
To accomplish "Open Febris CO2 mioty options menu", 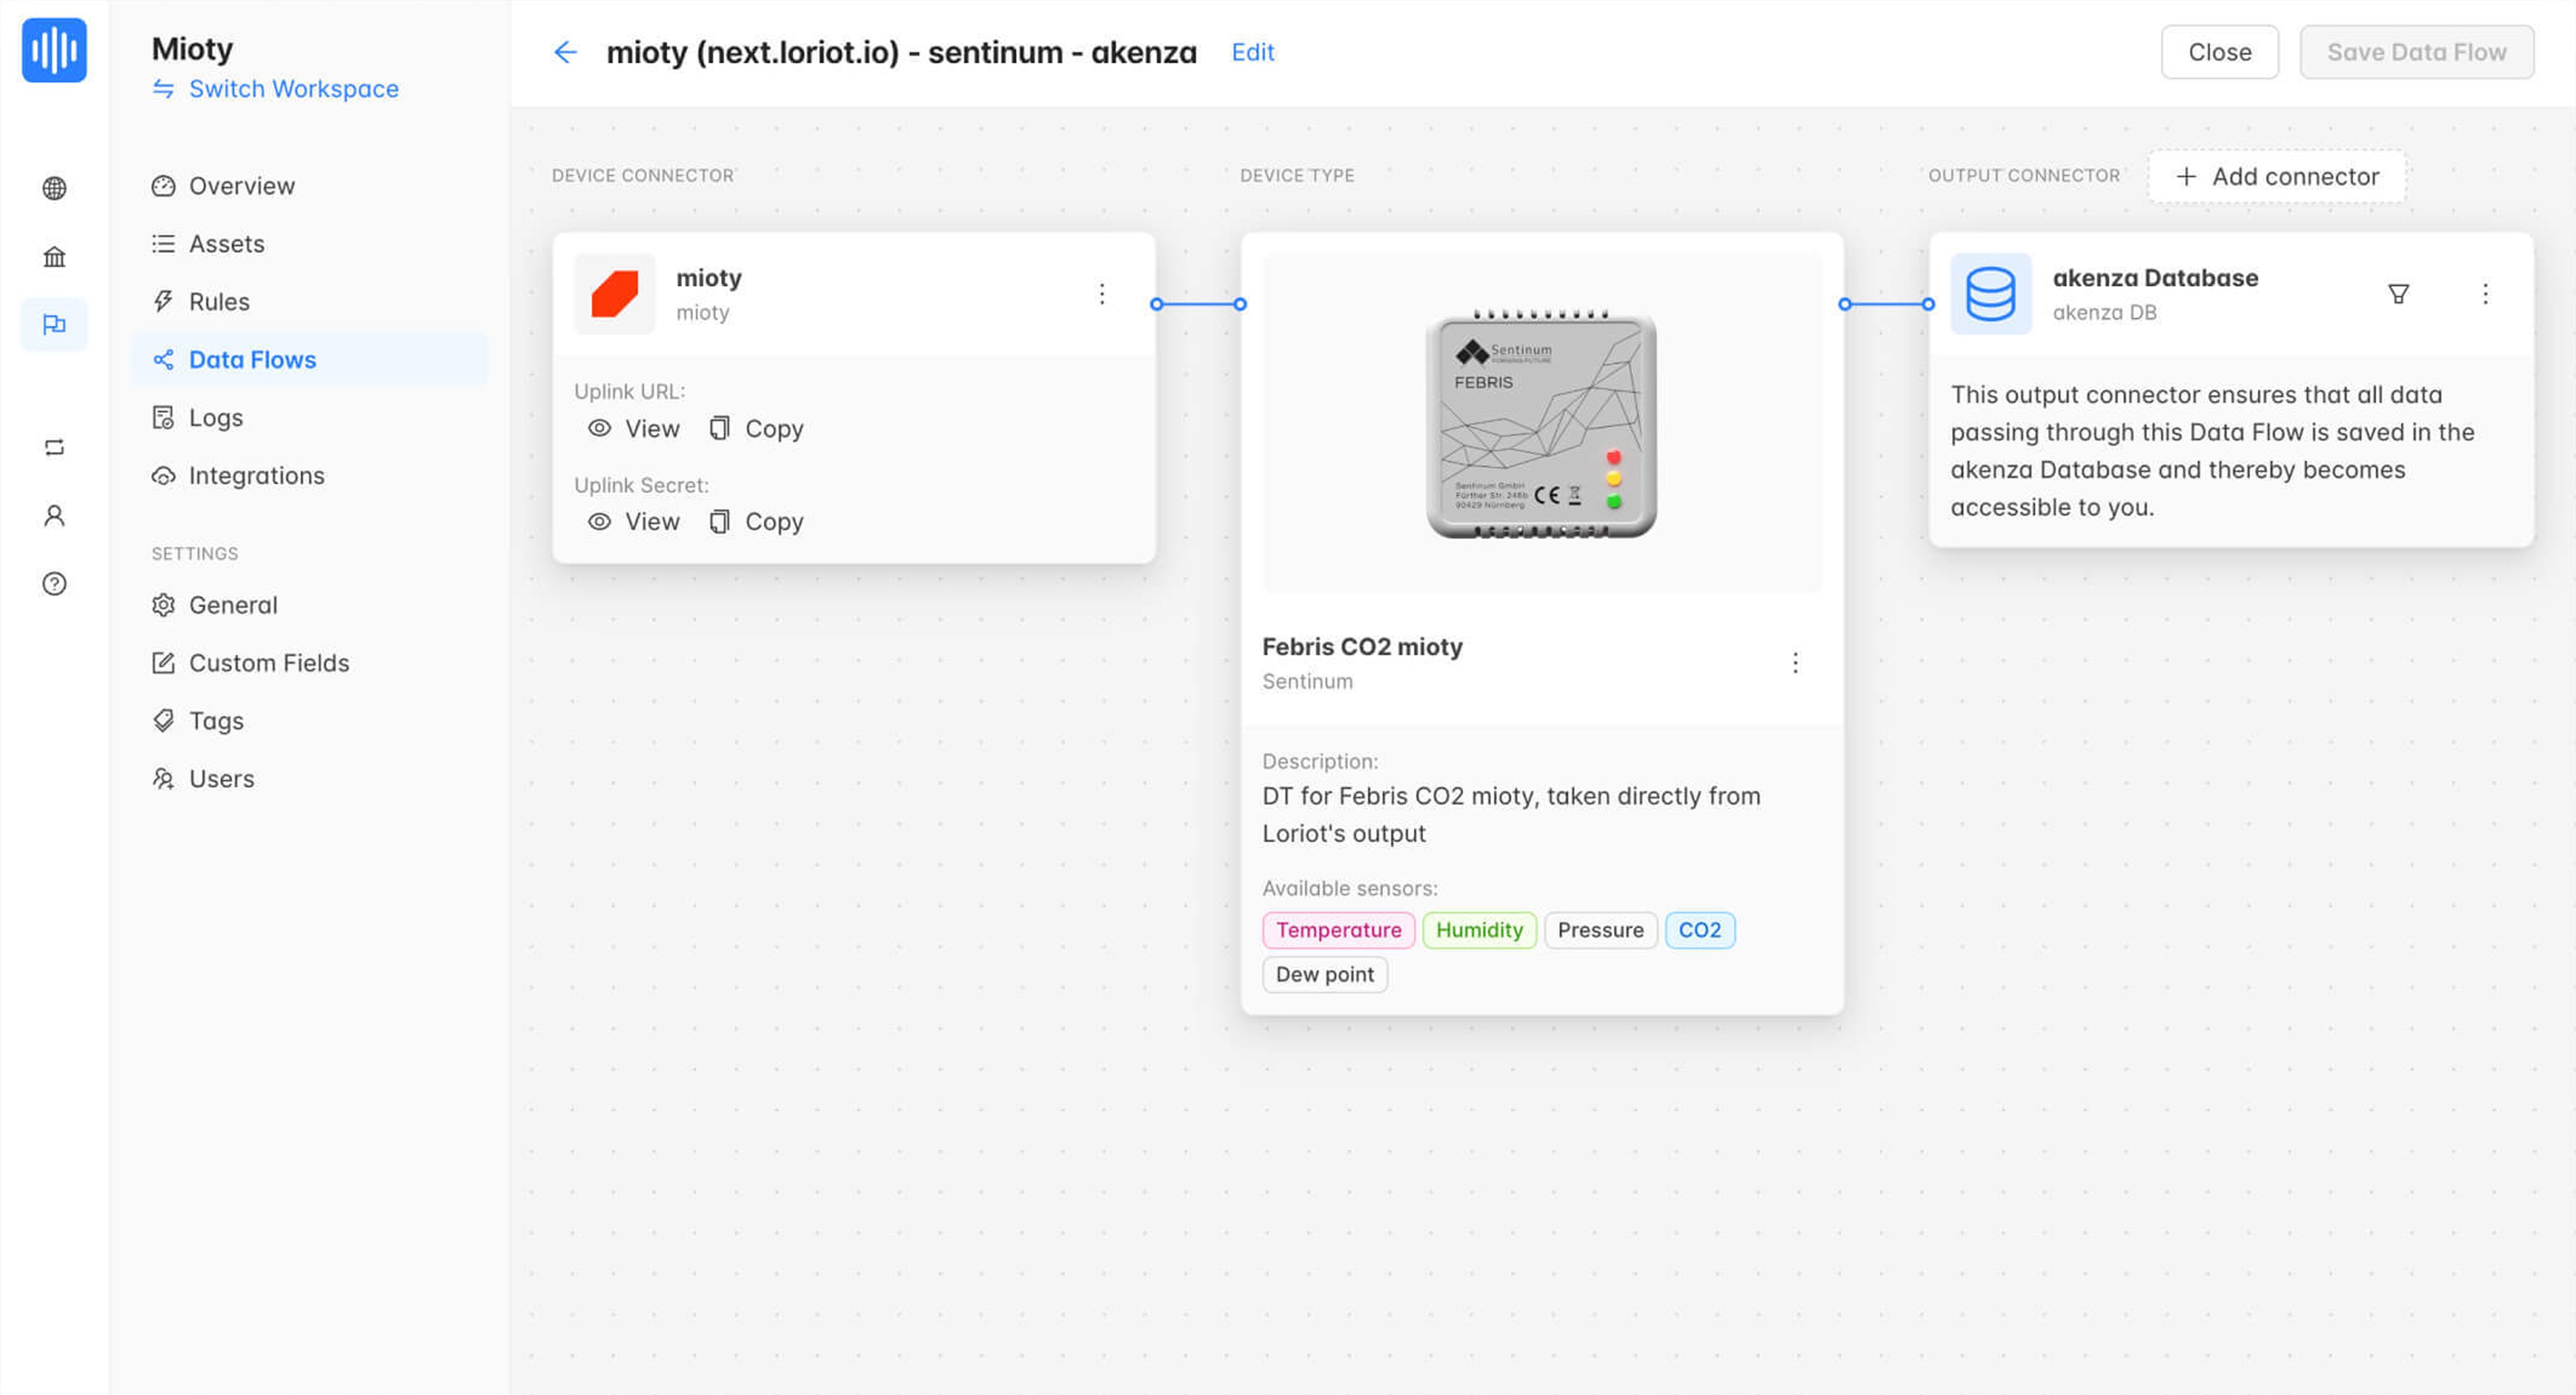I will click(1795, 663).
